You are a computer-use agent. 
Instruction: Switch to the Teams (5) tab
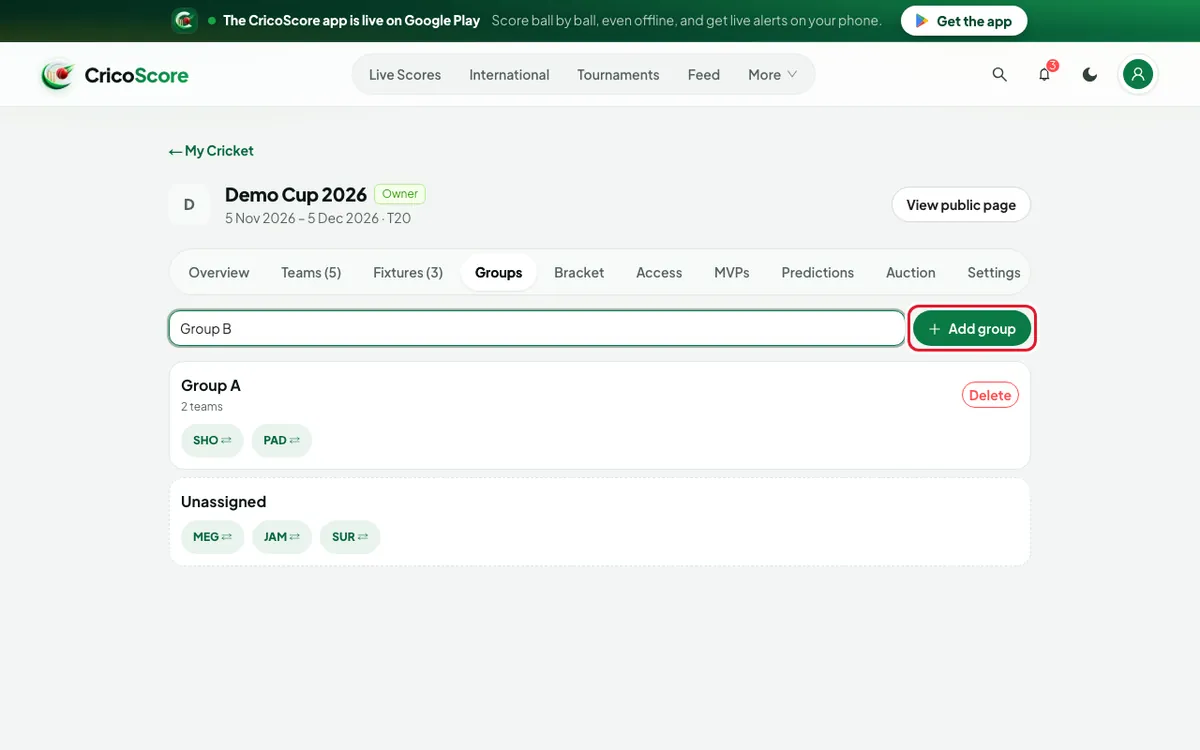tap(311, 272)
